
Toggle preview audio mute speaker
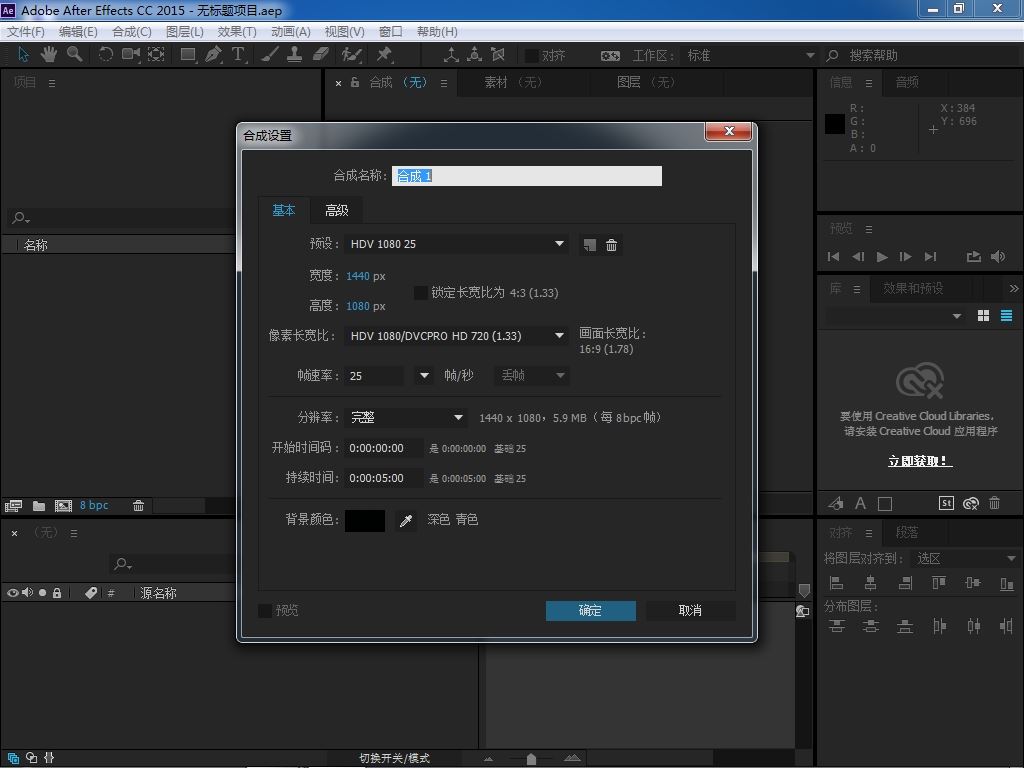tap(997, 257)
